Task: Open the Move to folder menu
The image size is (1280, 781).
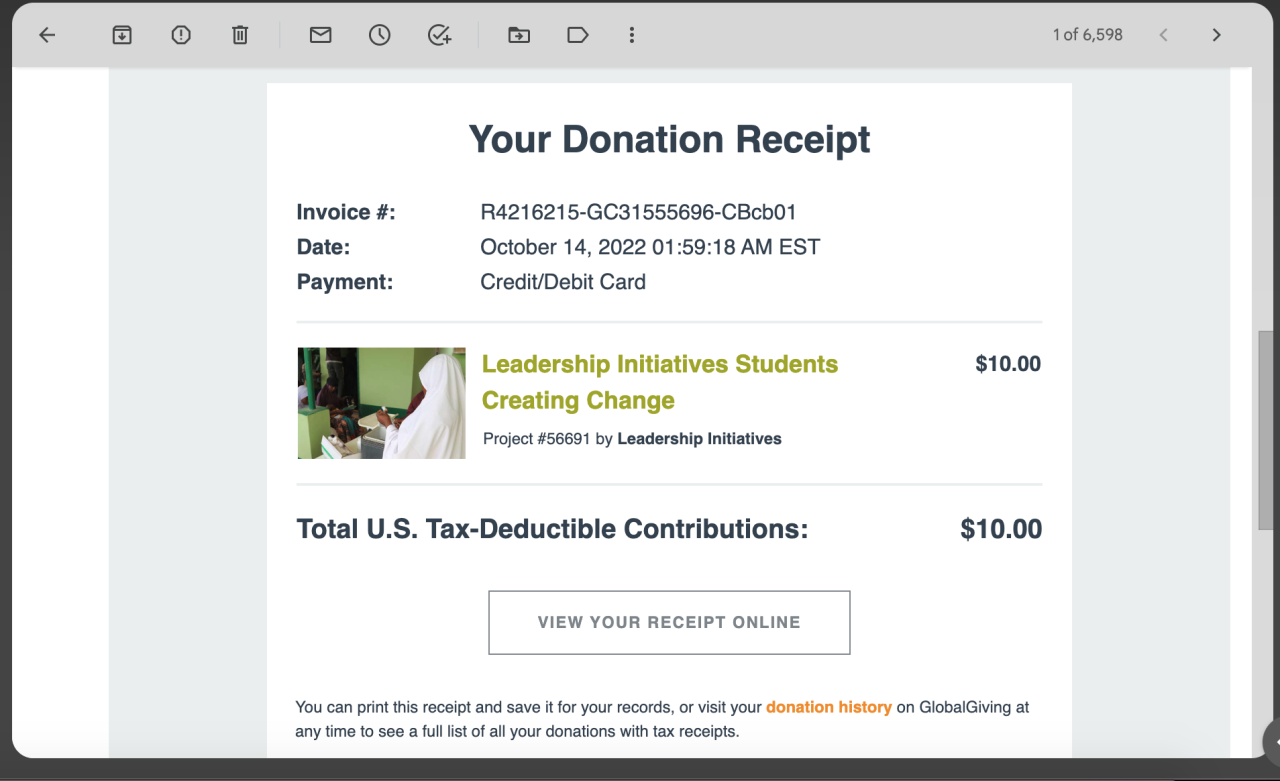Action: coord(519,35)
